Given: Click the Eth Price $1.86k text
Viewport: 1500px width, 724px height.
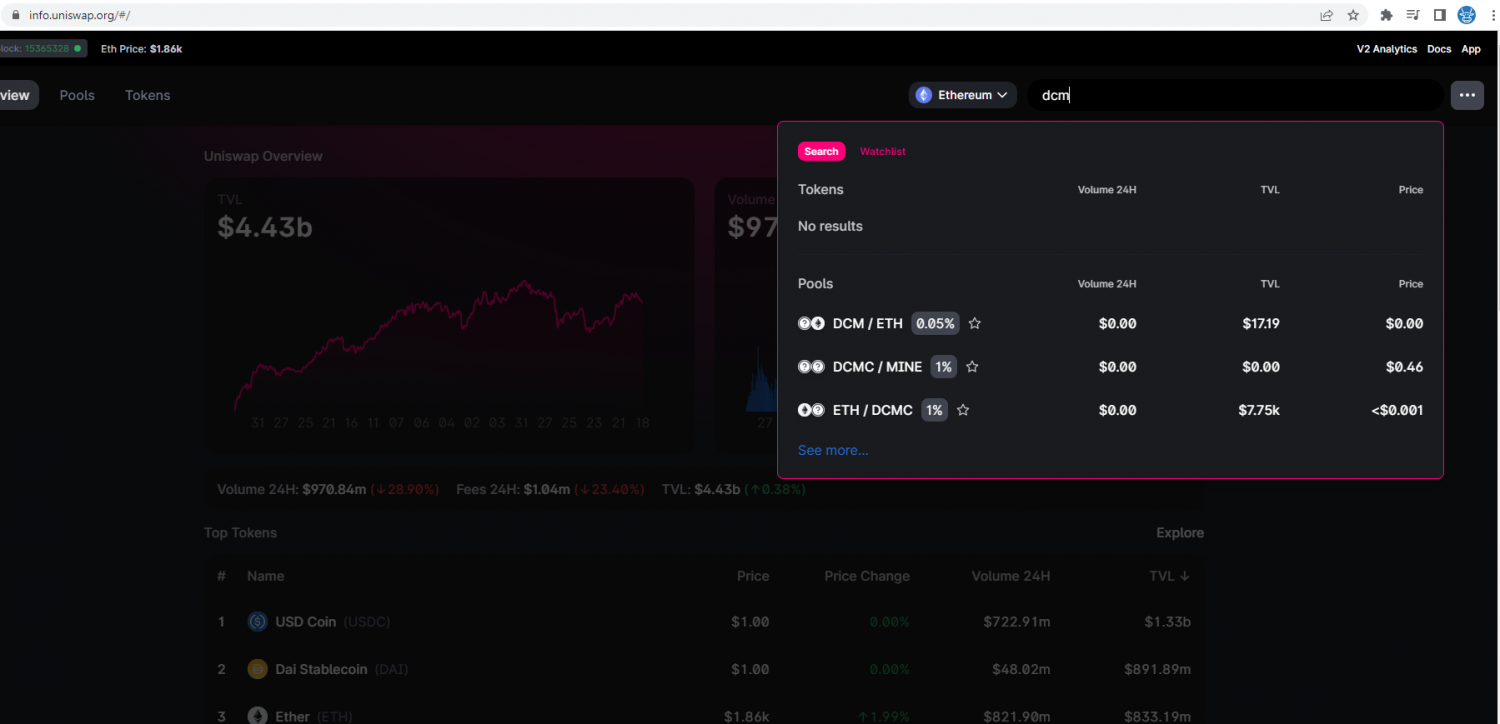Looking at the screenshot, I should 141,49.
